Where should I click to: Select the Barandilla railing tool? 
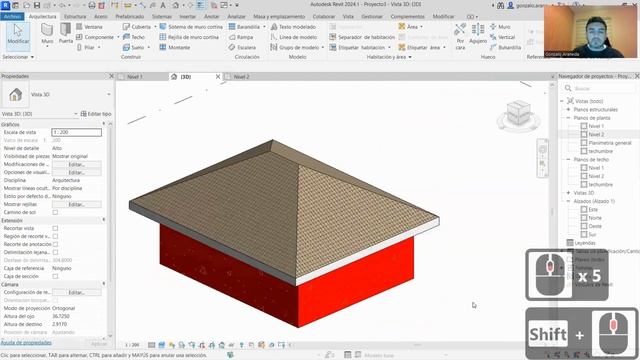[x=244, y=27]
